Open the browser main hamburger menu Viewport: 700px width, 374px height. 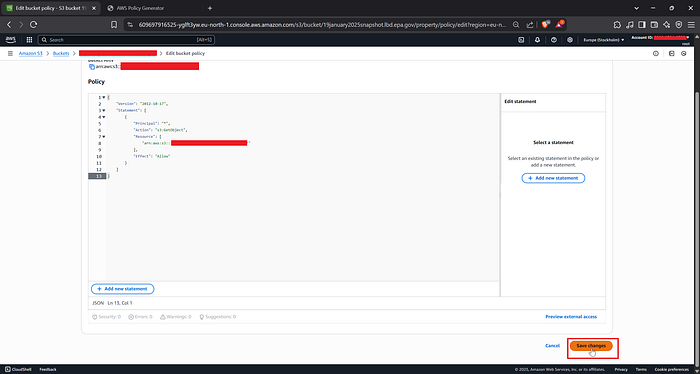coord(692,25)
